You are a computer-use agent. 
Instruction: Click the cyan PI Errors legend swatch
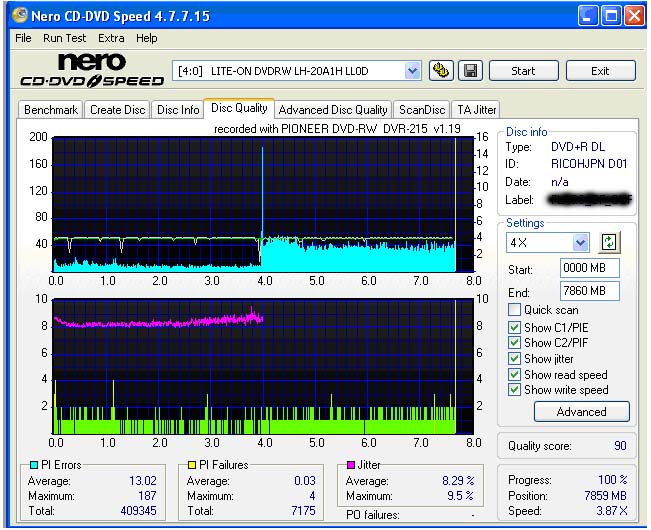click(x=33, y=465)
